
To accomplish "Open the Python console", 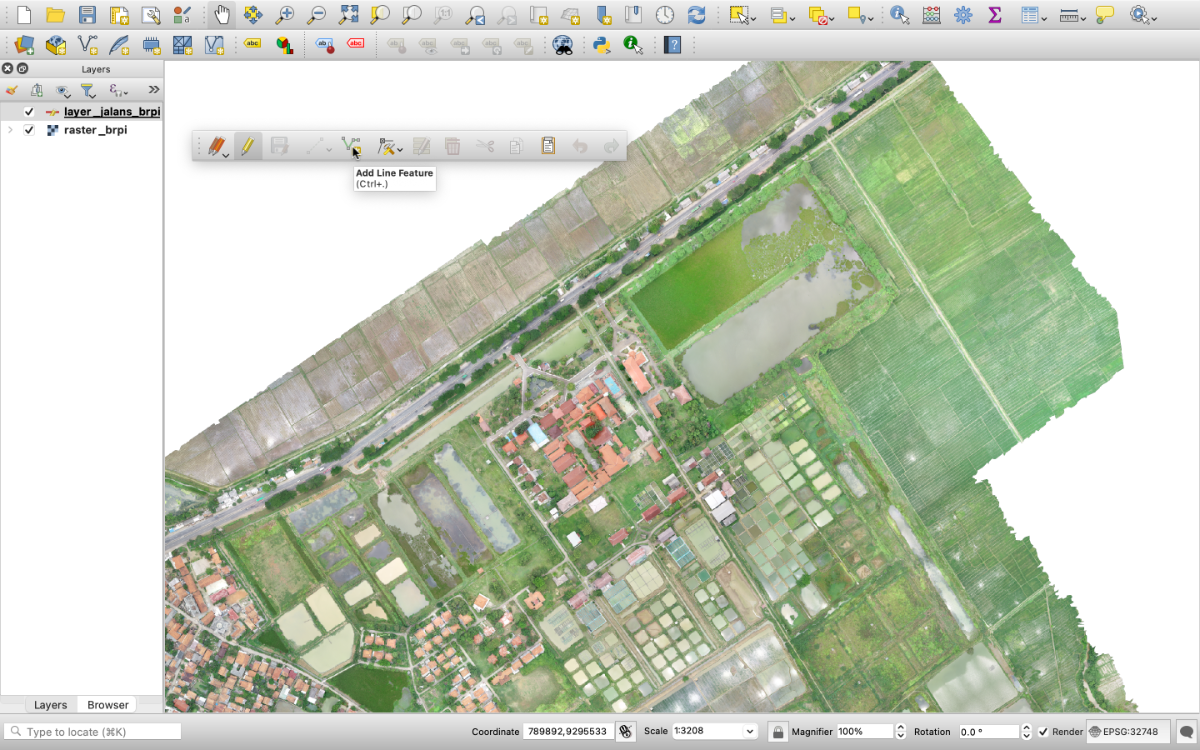I will coord(601,45).
